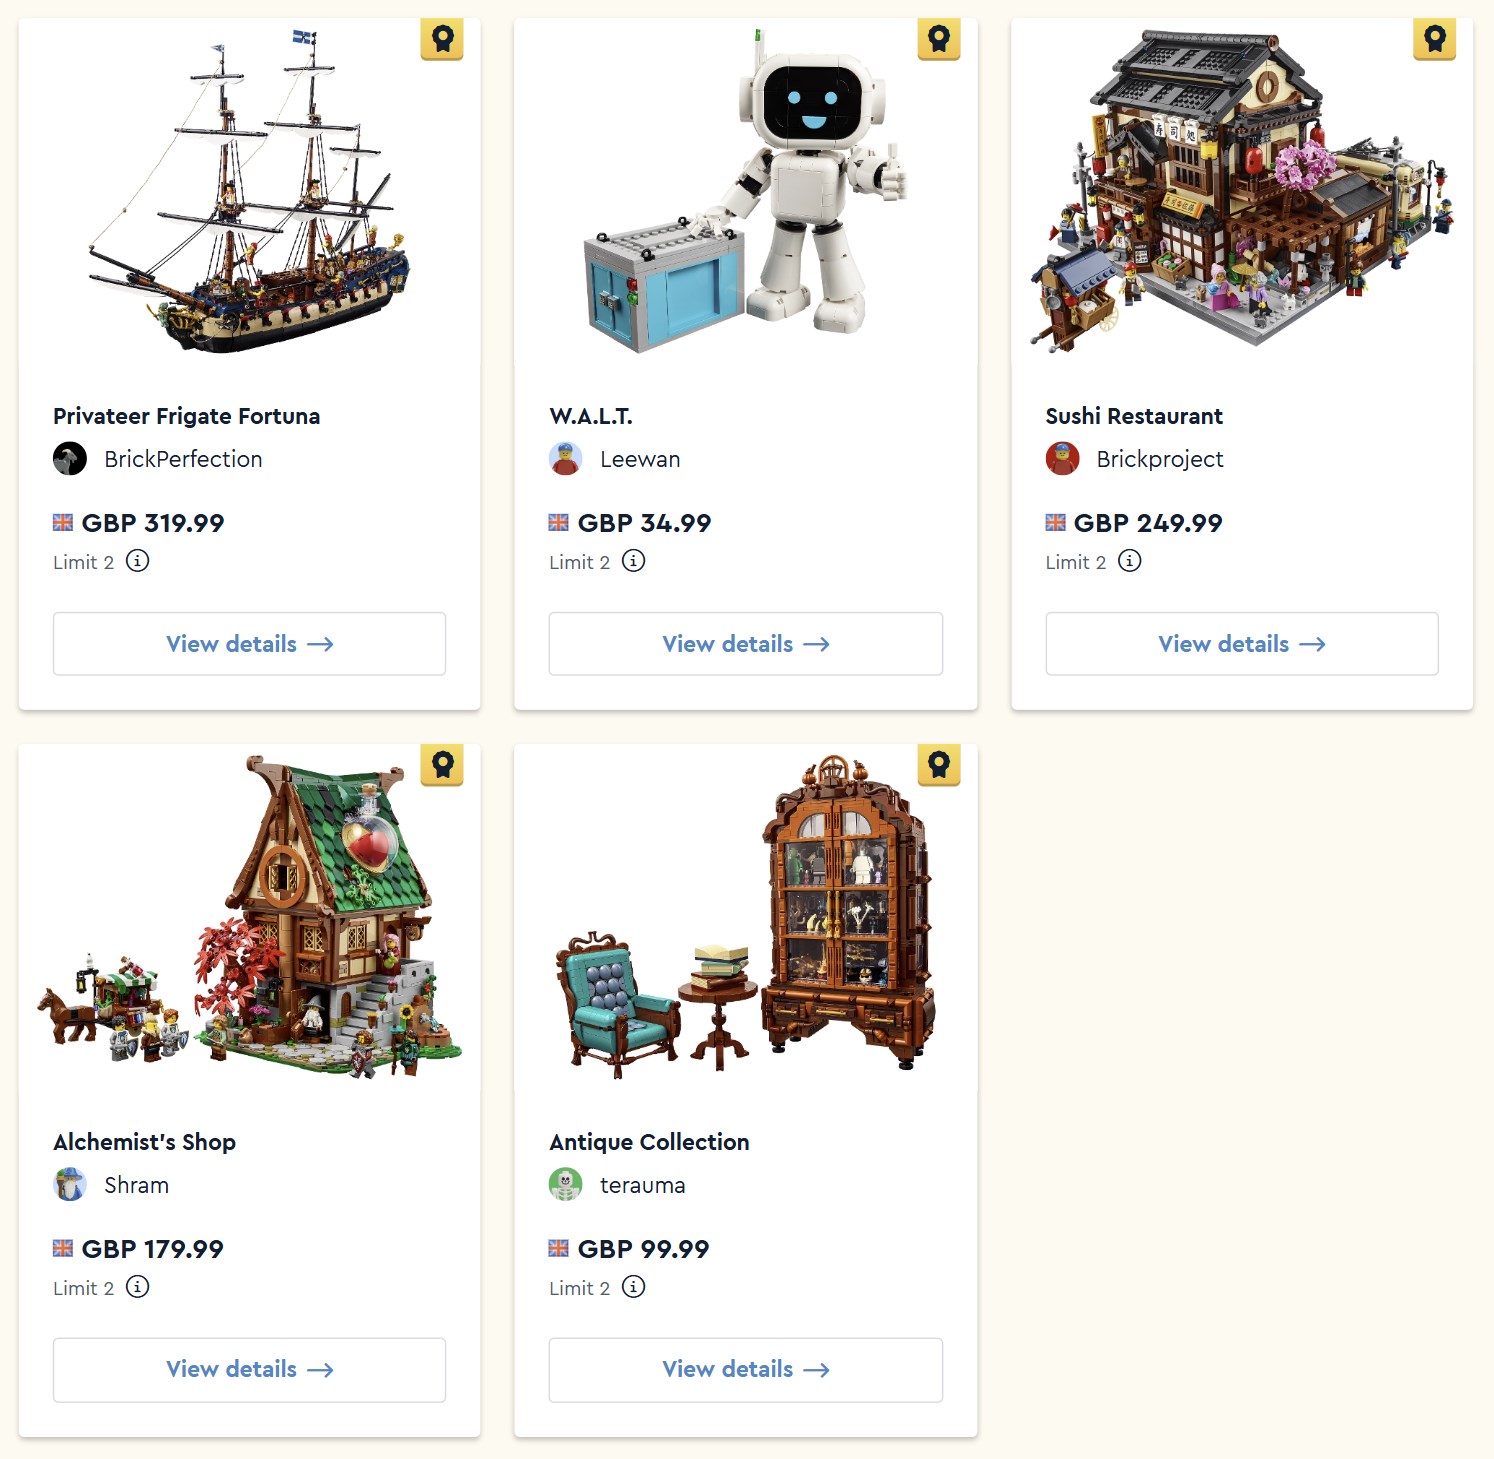
Task: Click award badge on W.A.L.T. card
Action: [938, 39]
